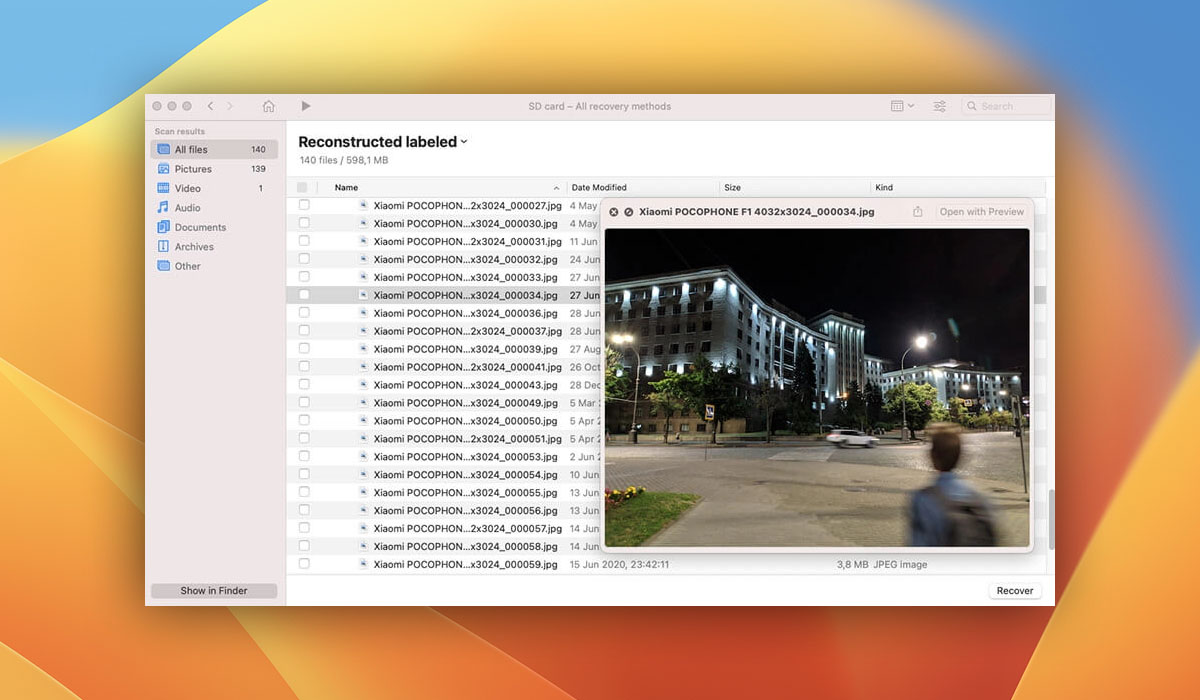Select file name ending 000054.jpg
This screenshot has width=1200, height=700.
click(465, 475)
